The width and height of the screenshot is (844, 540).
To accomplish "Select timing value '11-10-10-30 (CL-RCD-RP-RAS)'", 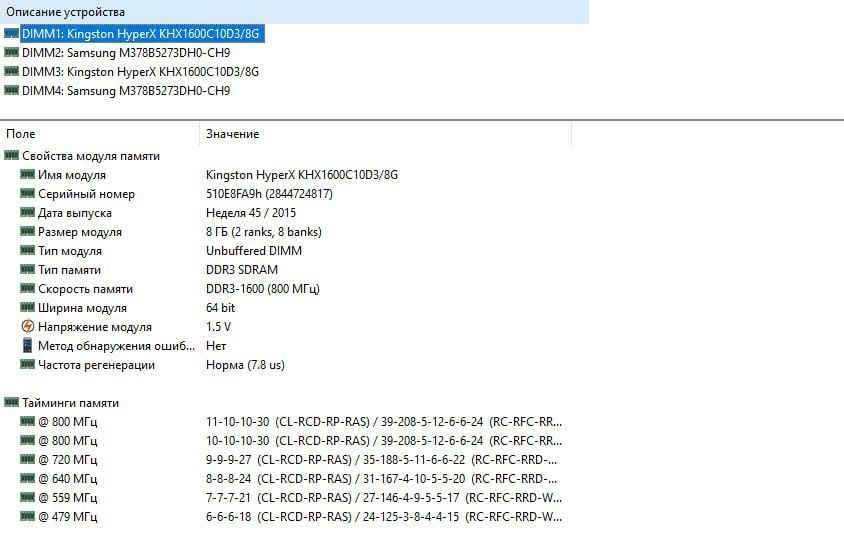I will click(288, 422).
